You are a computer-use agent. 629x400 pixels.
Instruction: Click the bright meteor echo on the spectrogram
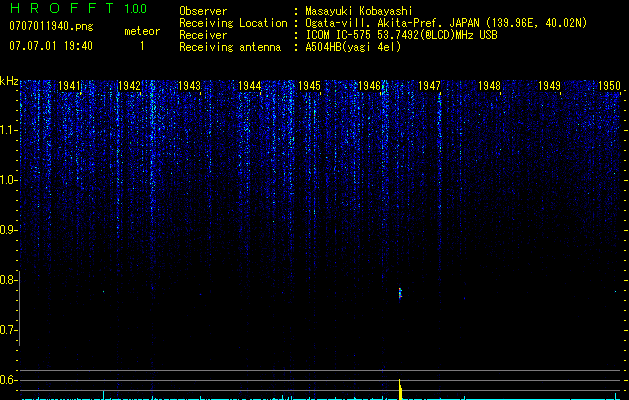click(400, 293)
